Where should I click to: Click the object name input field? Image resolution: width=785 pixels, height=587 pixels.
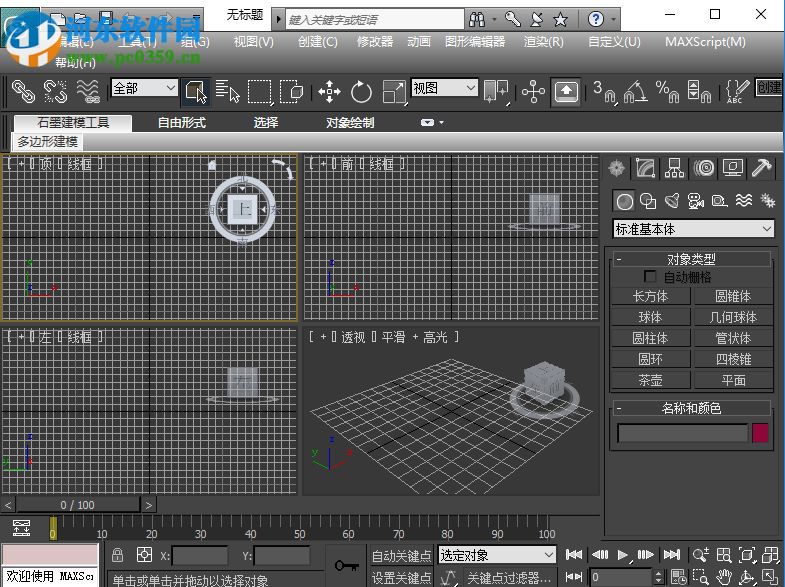point(682,433)
